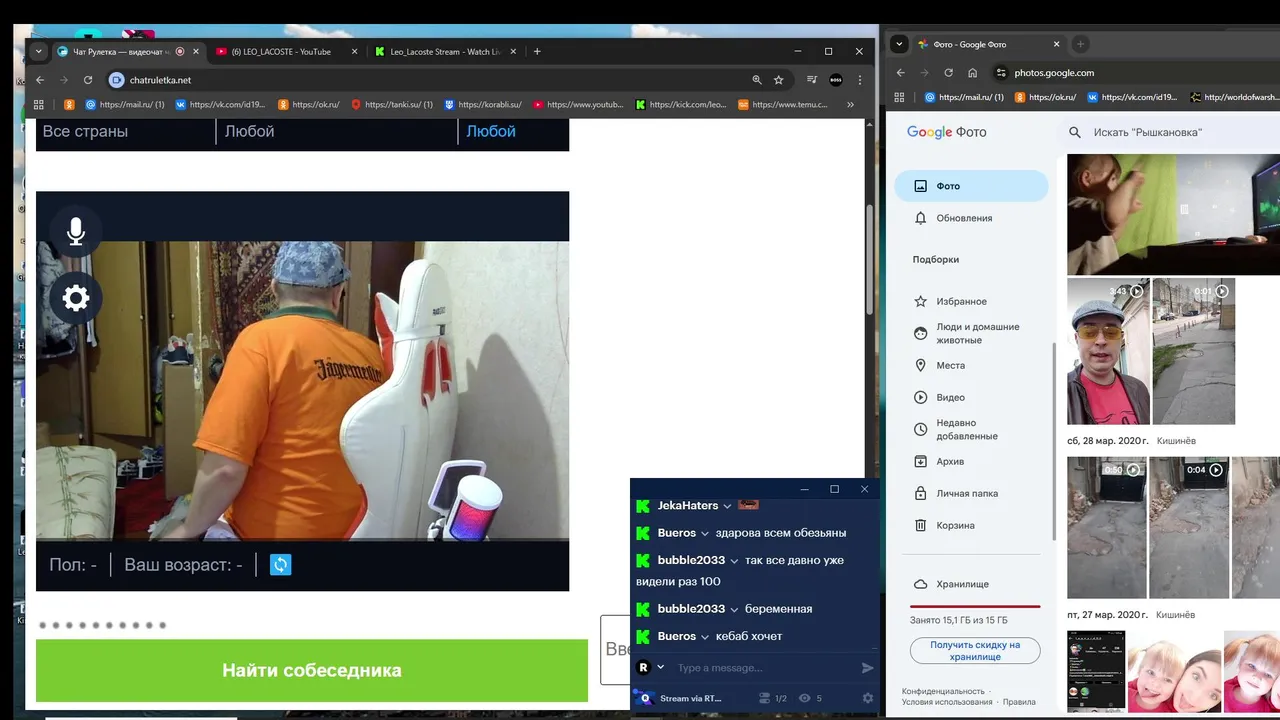The image size is (1280, 720).
Task: Expand Bueros dropdown on 'кебаб хочет' message
Action: [705, 637]
